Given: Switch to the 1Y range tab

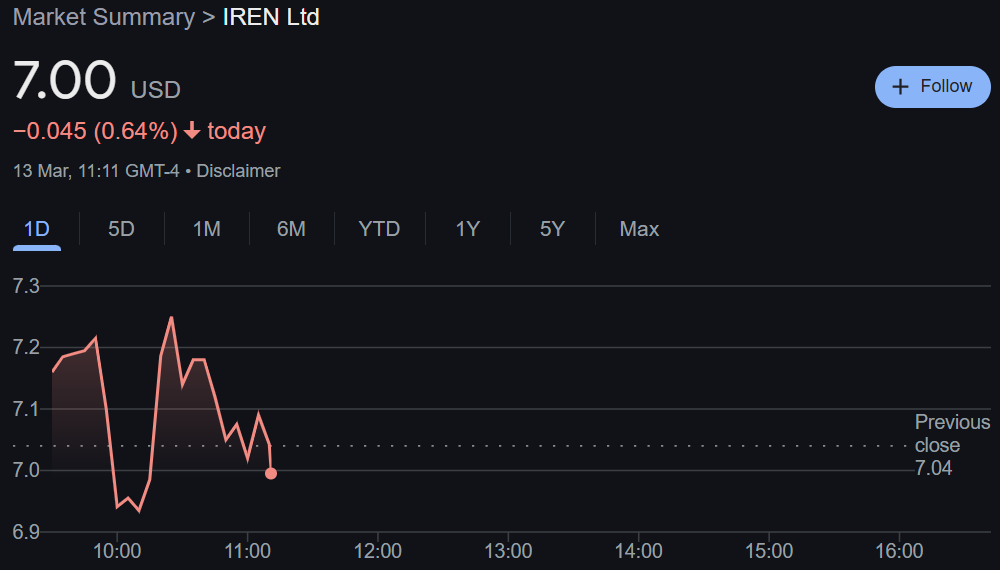Looking at the screenshot, I should pyautogui.click(x=467, y=229).
